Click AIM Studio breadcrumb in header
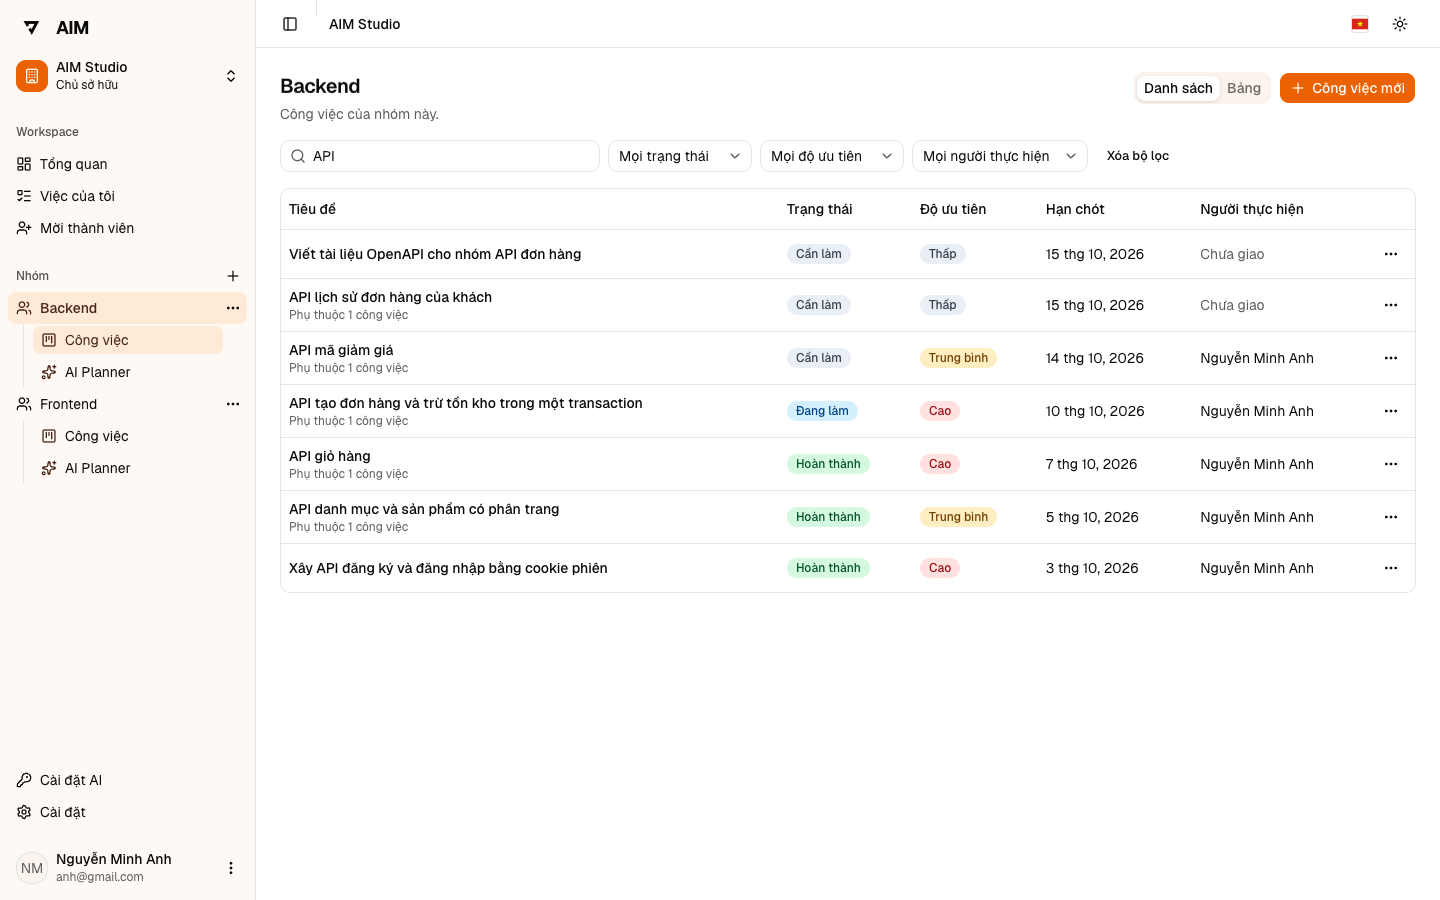The height and width of the screenshot is (900, 1440). point(365,24)
